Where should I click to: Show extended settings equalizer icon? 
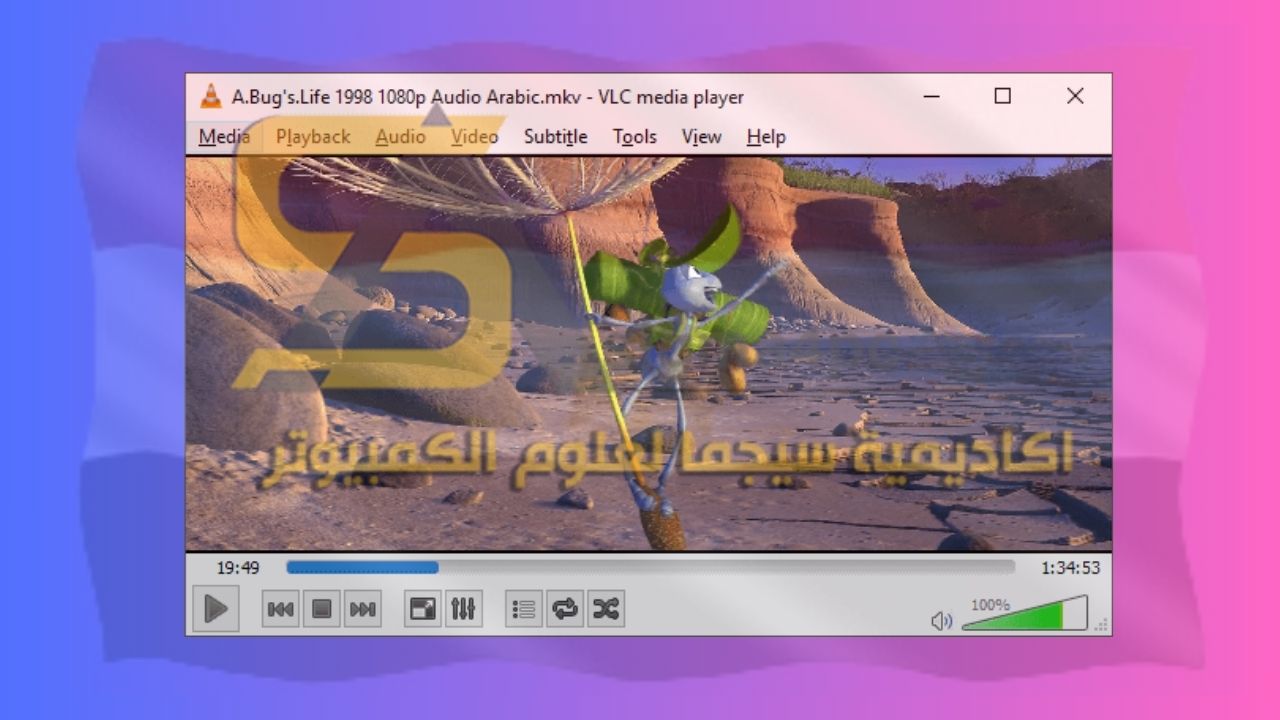tap(463, 609)
